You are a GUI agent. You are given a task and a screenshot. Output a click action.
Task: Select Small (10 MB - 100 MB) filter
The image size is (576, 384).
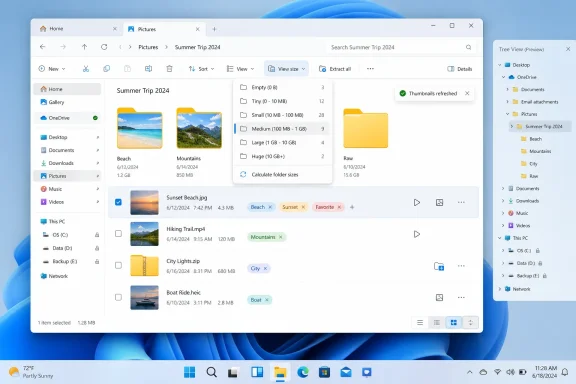pos(282,115)
